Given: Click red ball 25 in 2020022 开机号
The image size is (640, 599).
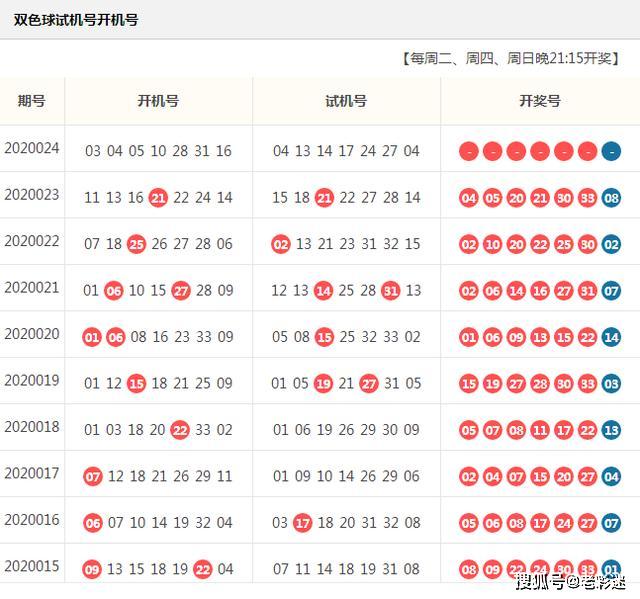Looking at the screenshot, I should [x=136, y=244].
